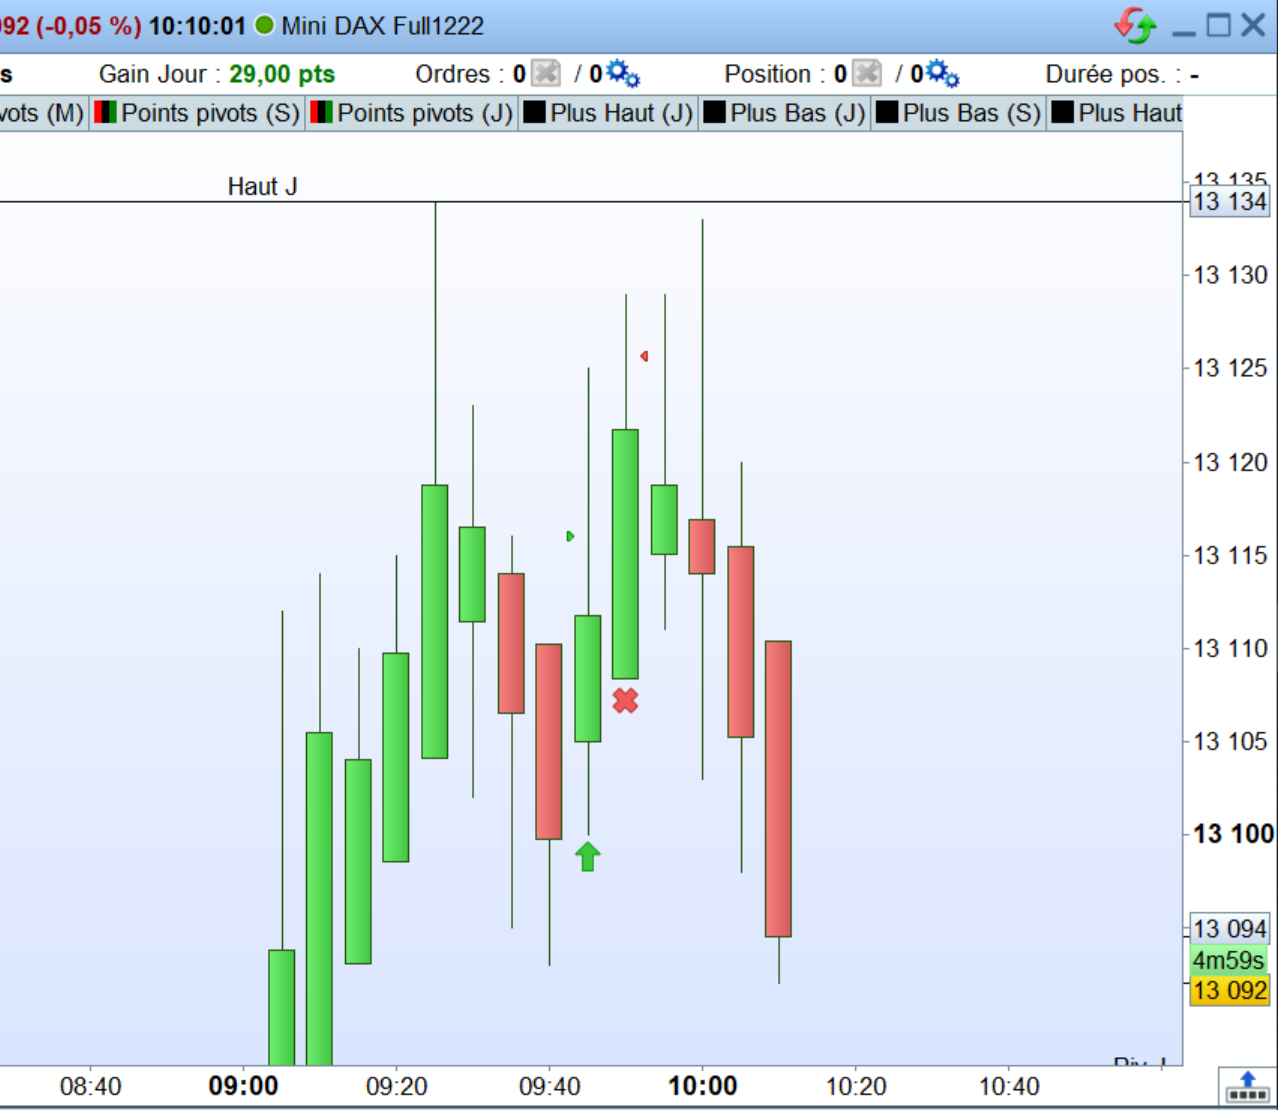Click the 09:00 time axis label
This screenshot has width=1278, height=1110.
(x=243, y=1086)
